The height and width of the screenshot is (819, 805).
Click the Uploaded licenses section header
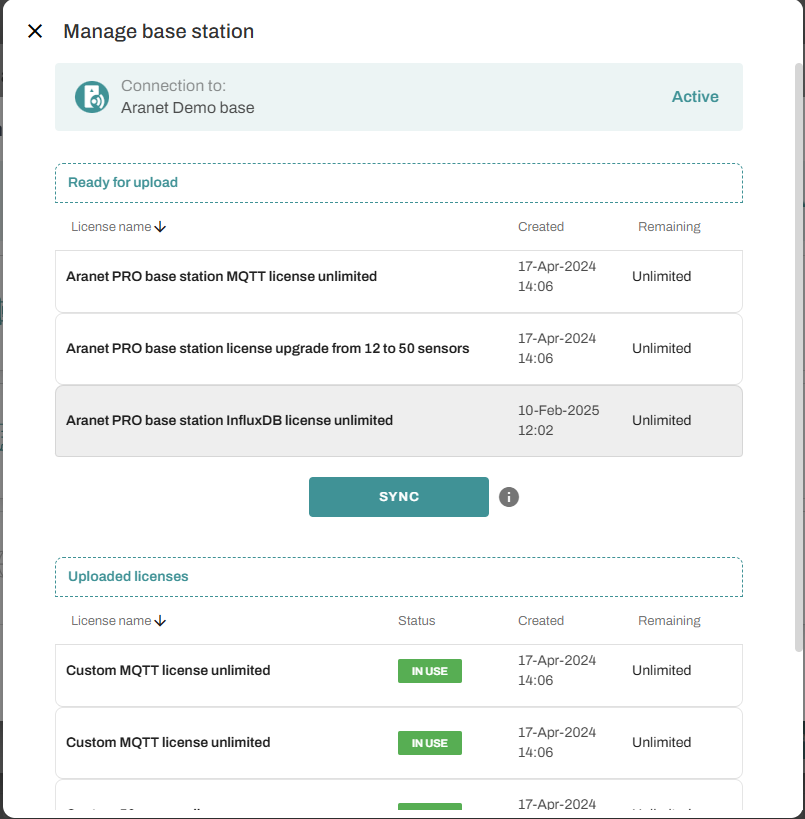[128, 577]
